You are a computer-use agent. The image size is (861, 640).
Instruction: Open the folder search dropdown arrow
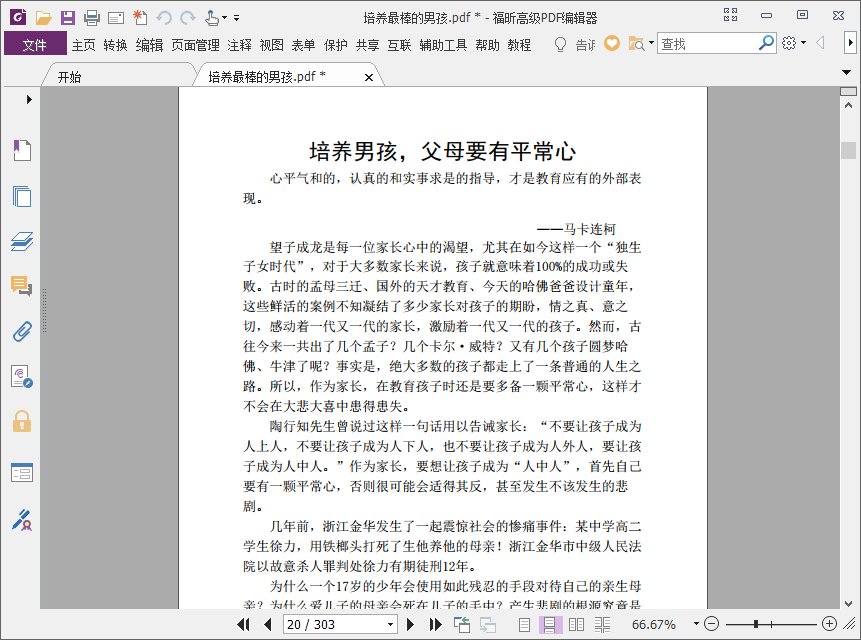tap(651, 43)
